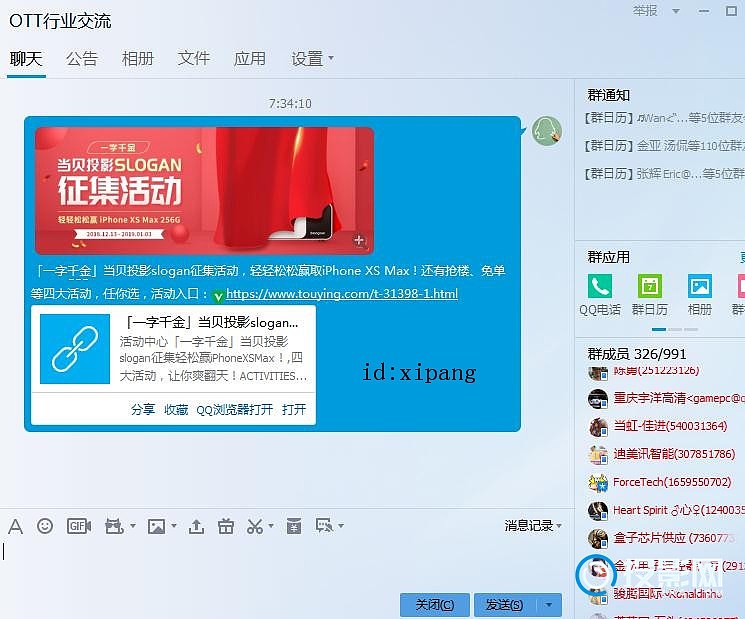Switch to the 聊天 tab
Viewport: 745px width, 619px height.
click(26, 59)
